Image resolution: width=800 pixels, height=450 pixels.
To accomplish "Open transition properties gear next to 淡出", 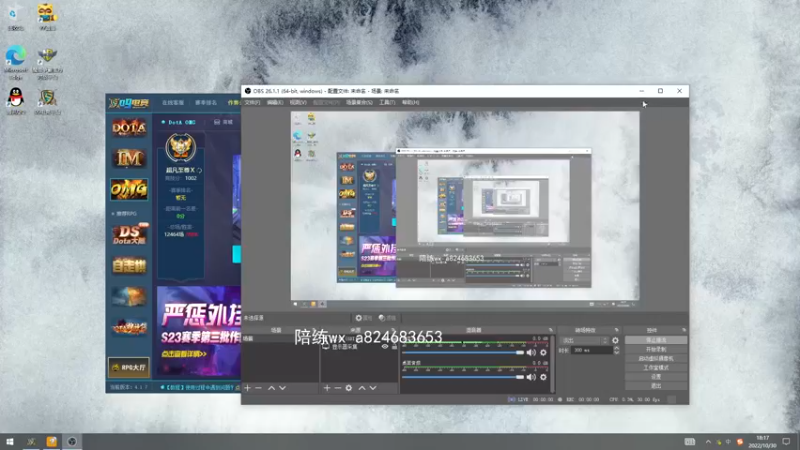I will tap(615, 340).
